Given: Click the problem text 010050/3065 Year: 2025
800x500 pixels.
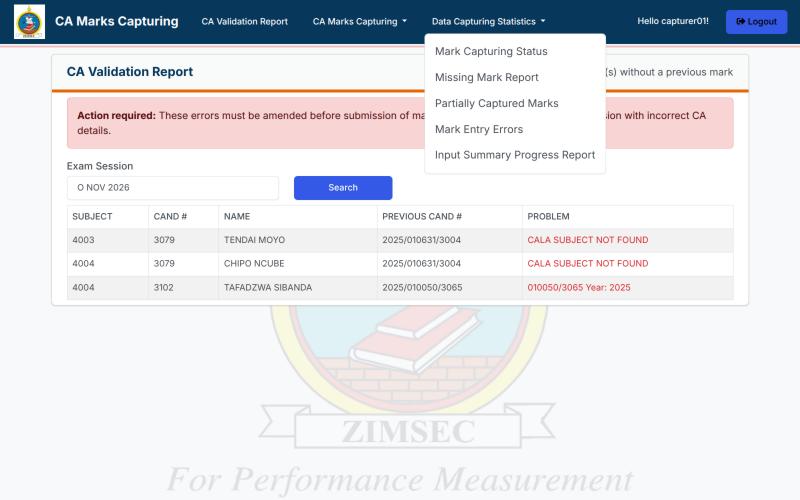Looking at the screenshot, I should [579, 287].
